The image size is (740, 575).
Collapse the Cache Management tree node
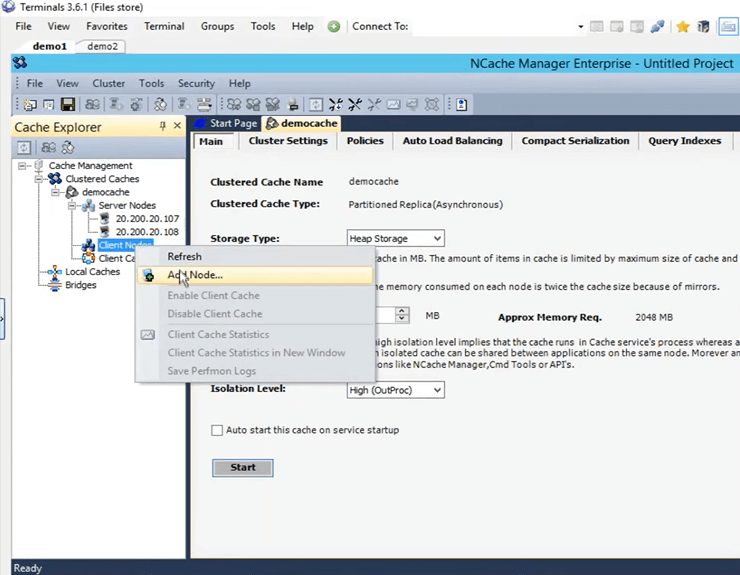[x=22, y=166]
